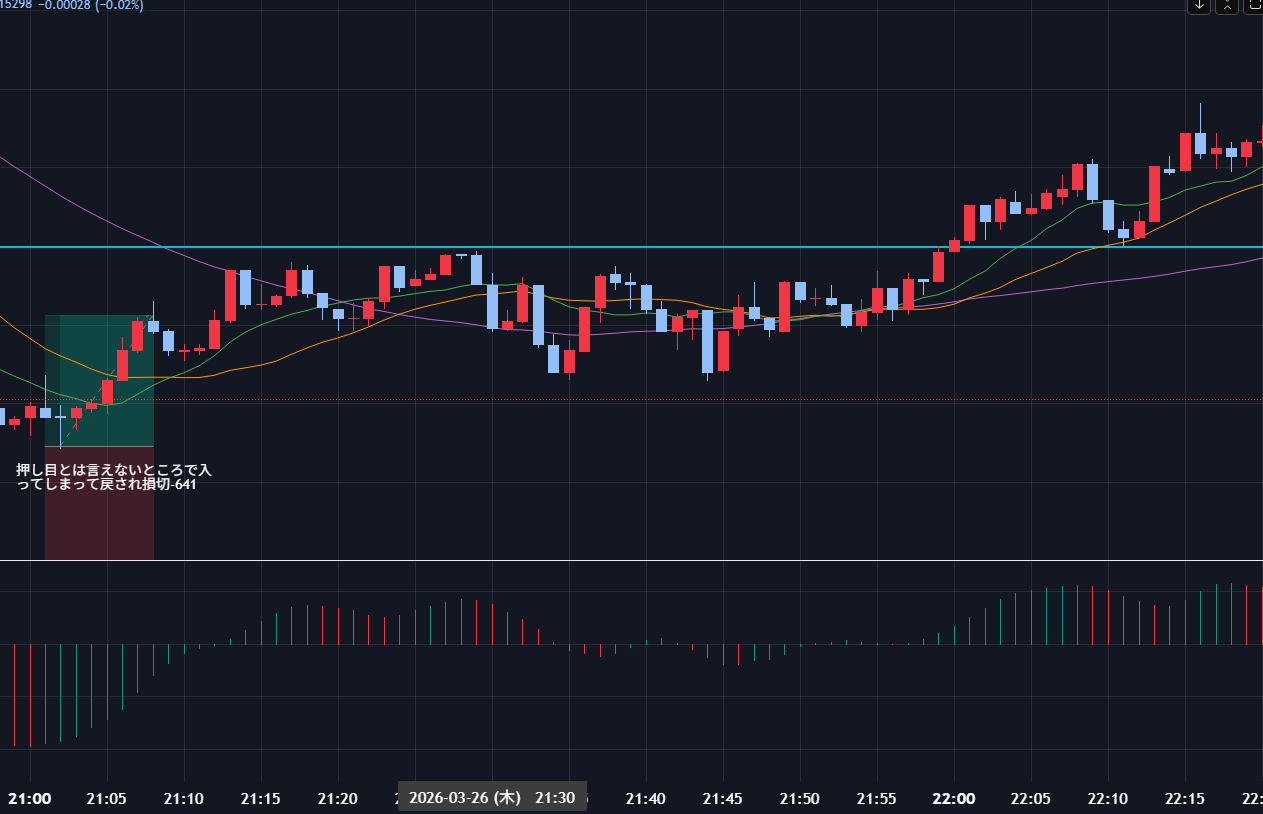Viewport: 1263px width, 814px height.
Task: Select the red stop-loss zone of the position tool
Action: click(99, 520)
